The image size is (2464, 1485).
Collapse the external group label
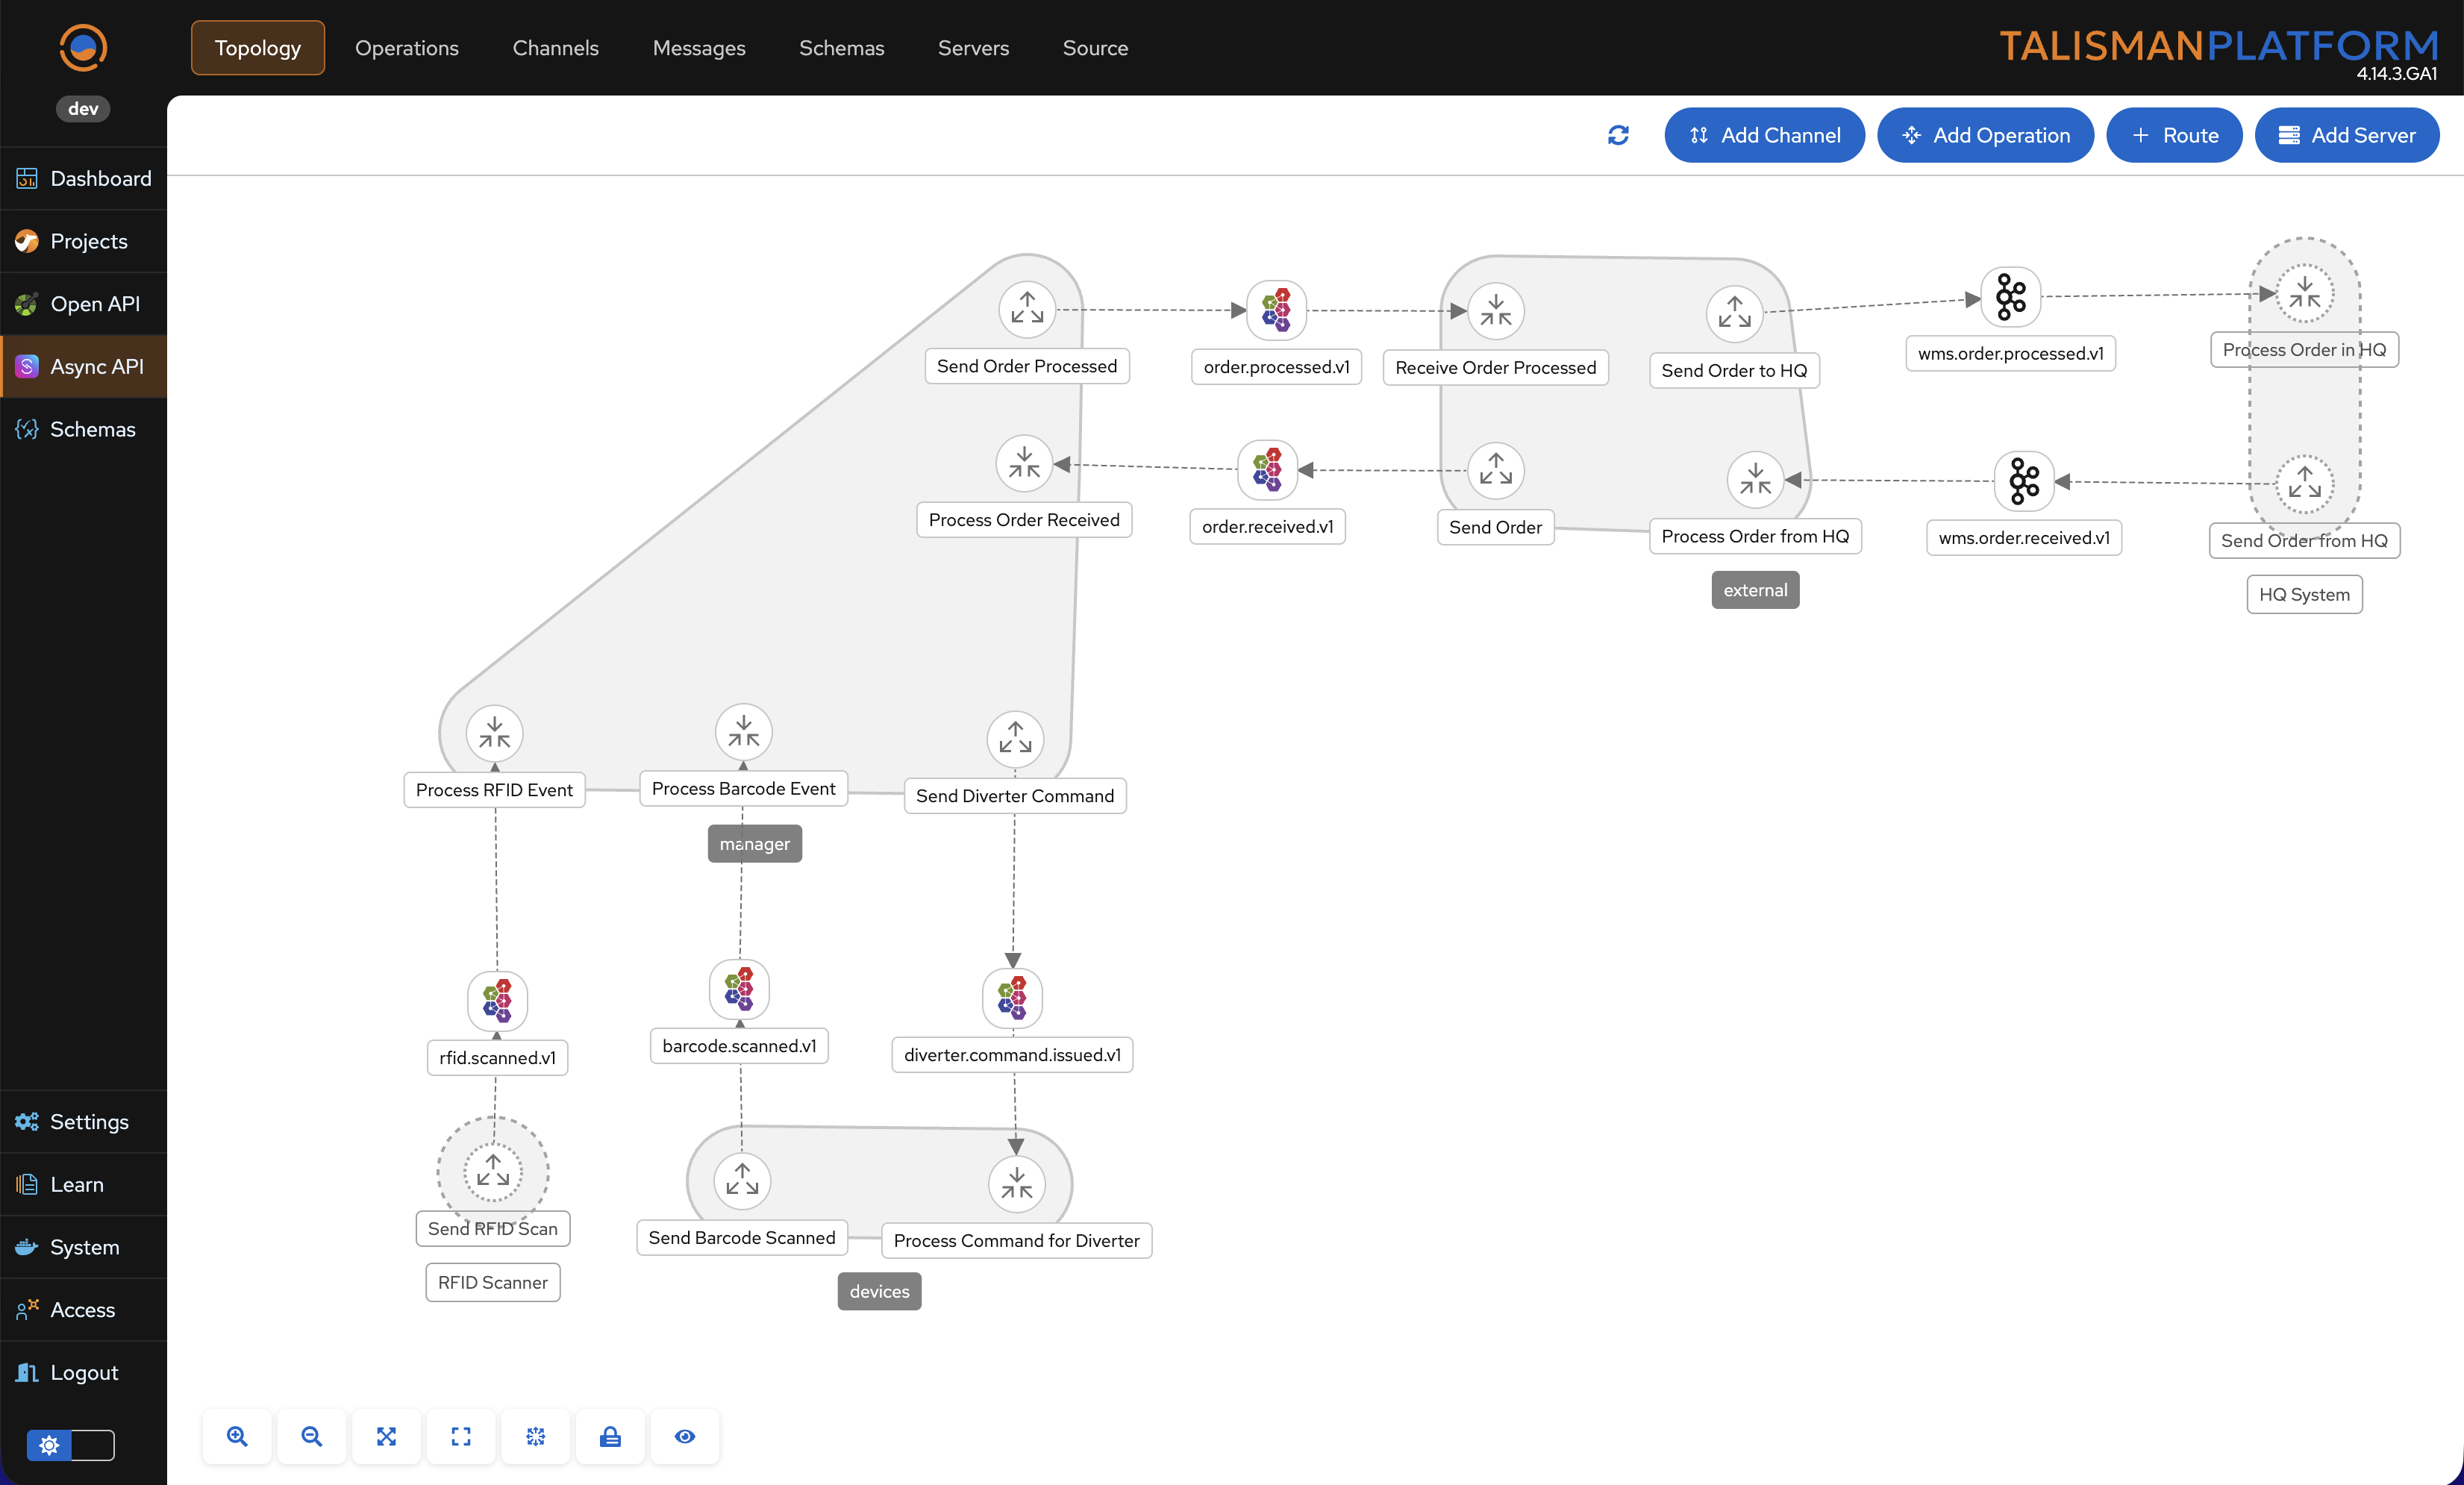point(1755,590)
